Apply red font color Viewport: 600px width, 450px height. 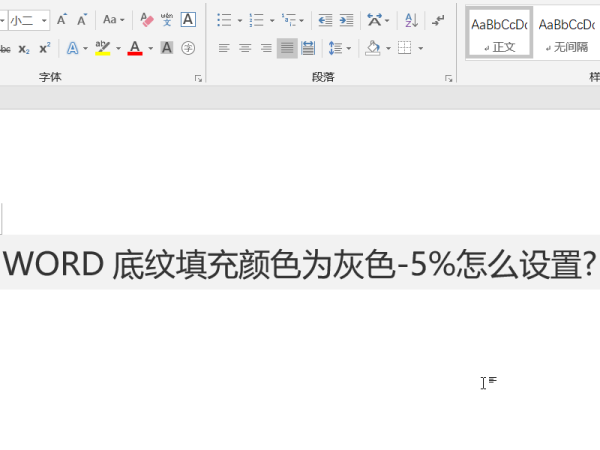click(x=135, y=49)
